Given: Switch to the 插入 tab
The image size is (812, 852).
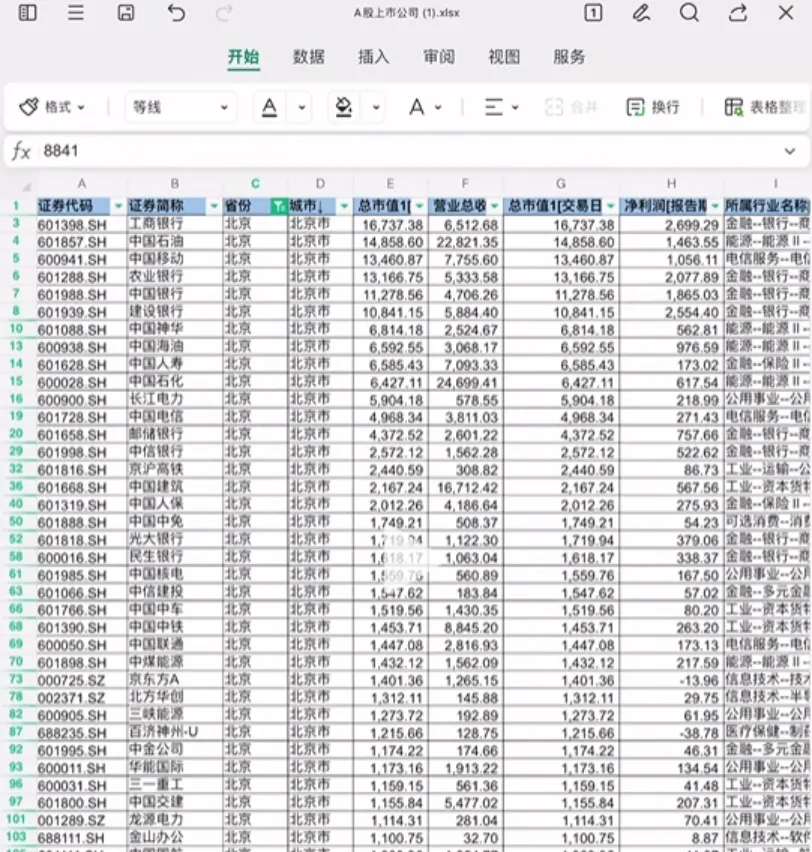Looking at the screenshot, I should click(374, 57).
